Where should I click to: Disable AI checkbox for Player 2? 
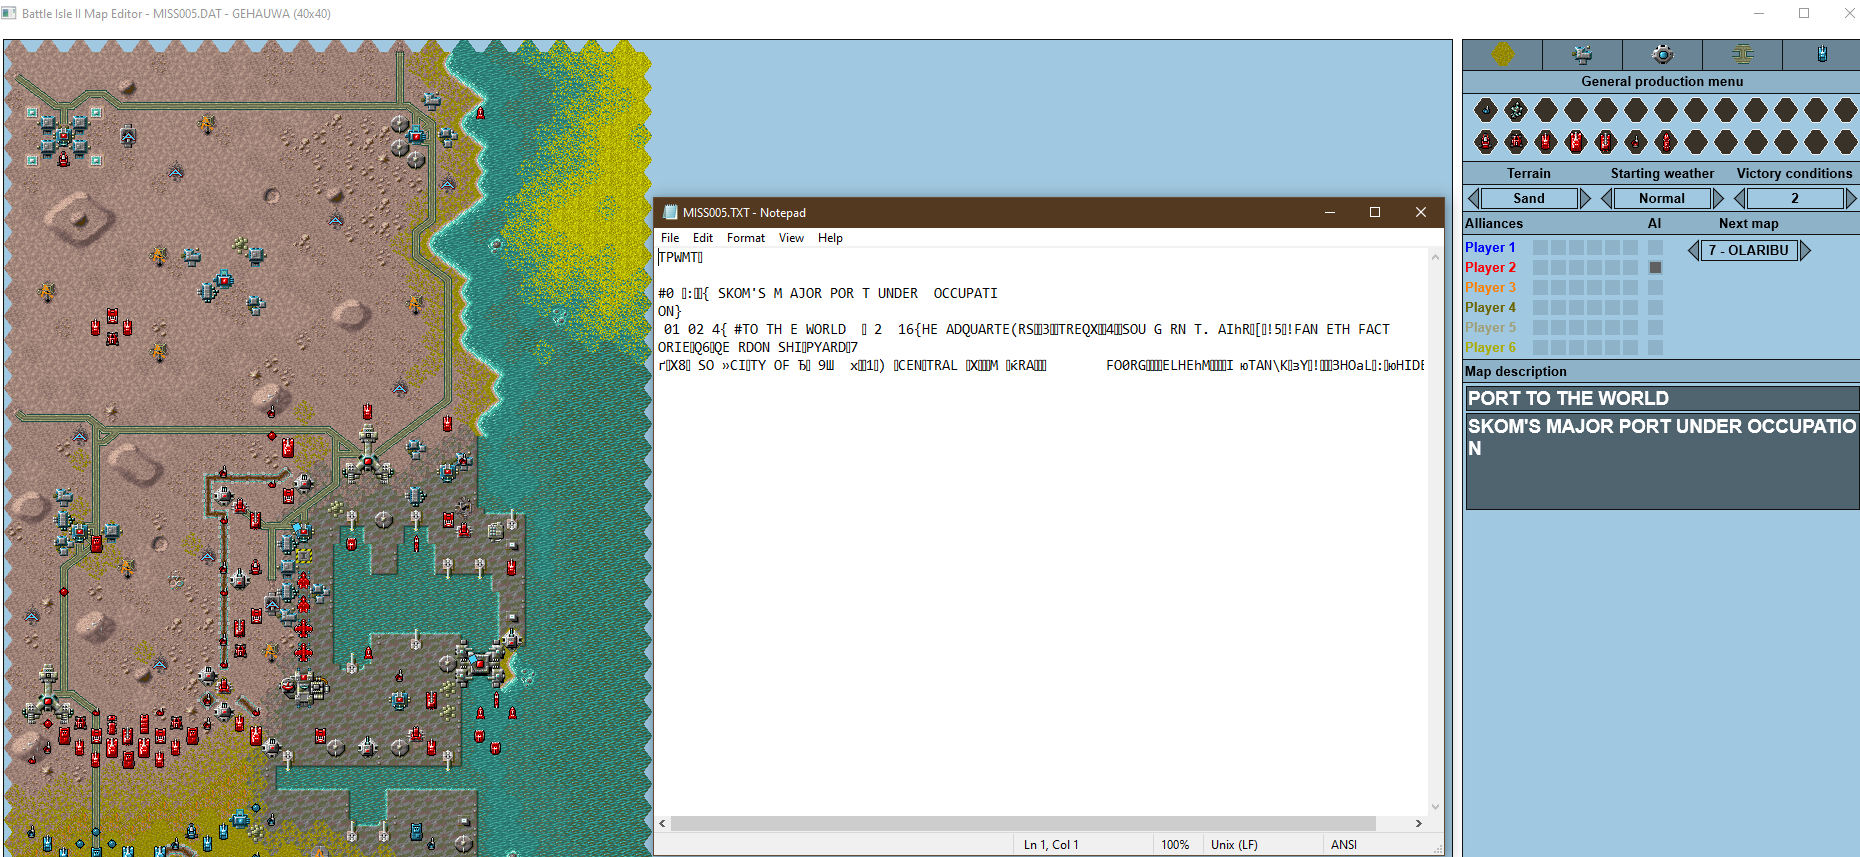tap(1655, 267)
